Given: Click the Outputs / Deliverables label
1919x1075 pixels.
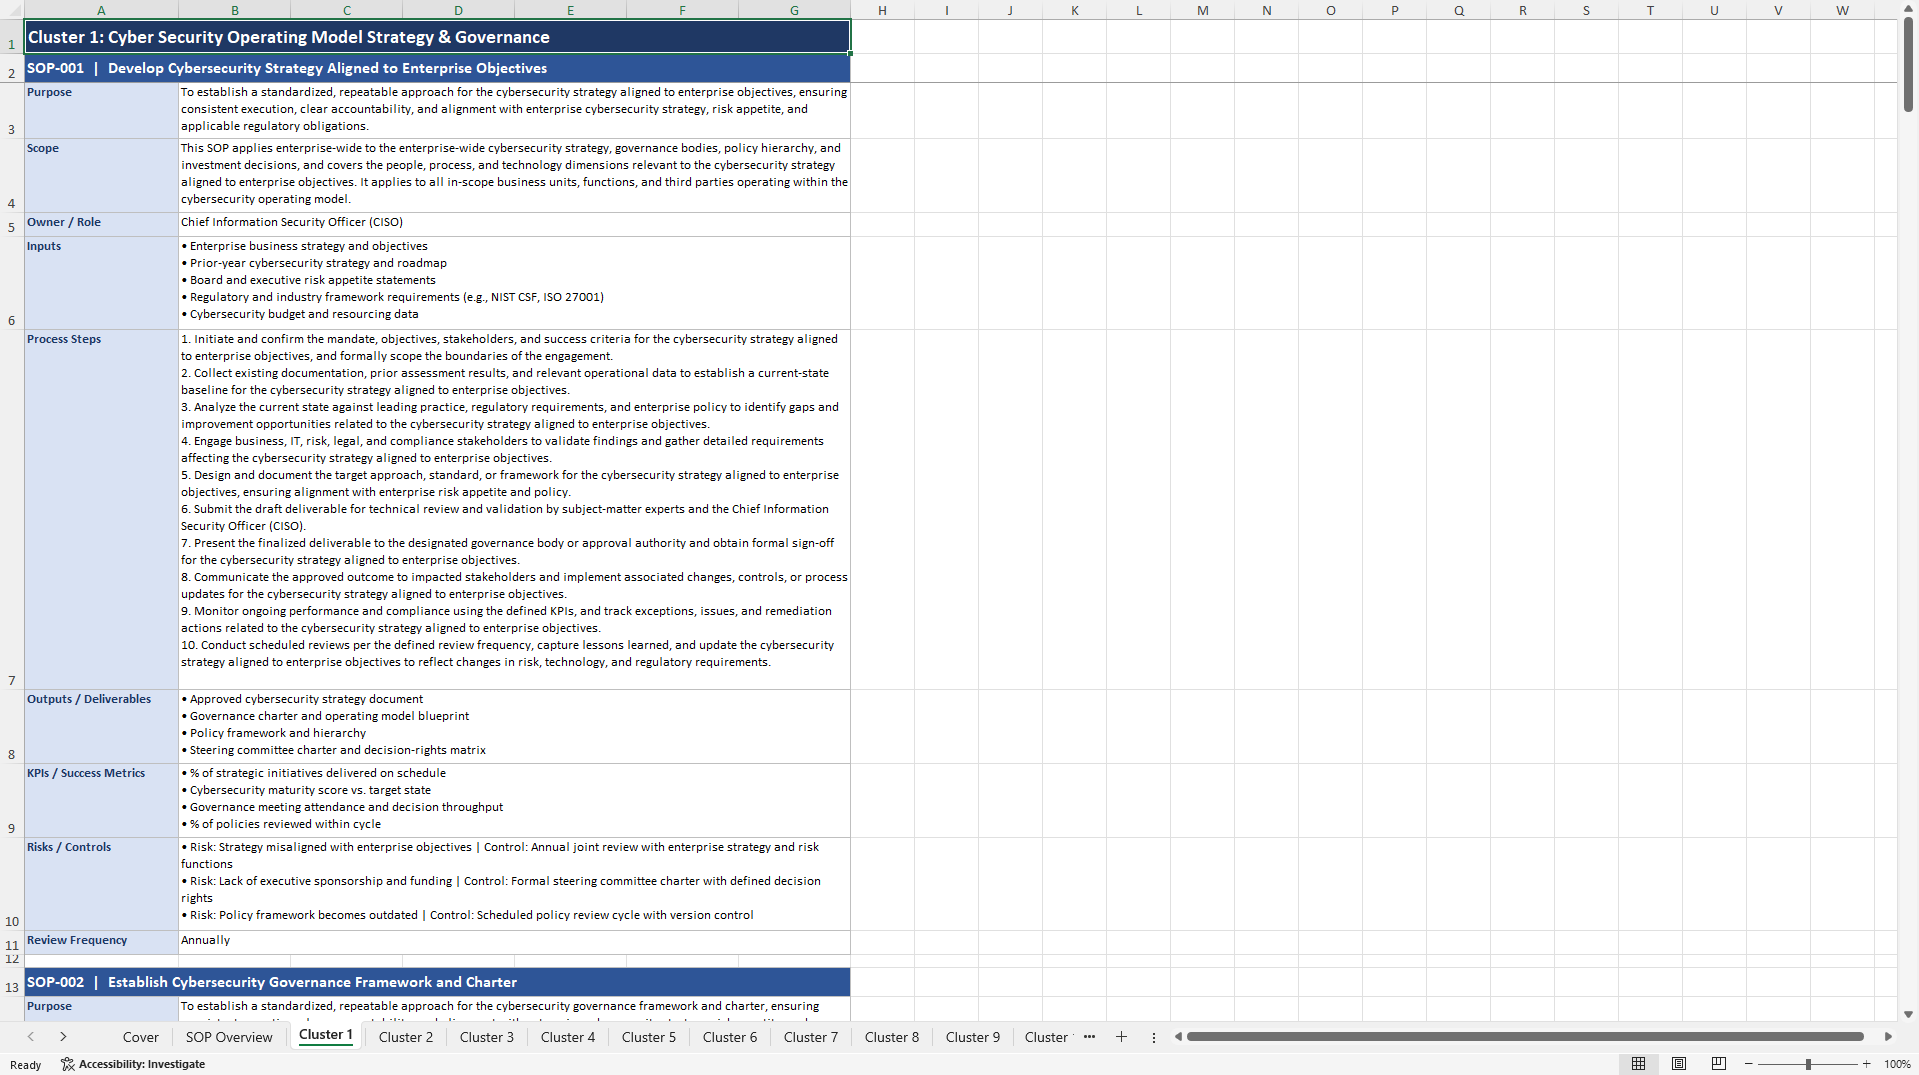Looking at the screenshot, I should click(x=101, y=726).
